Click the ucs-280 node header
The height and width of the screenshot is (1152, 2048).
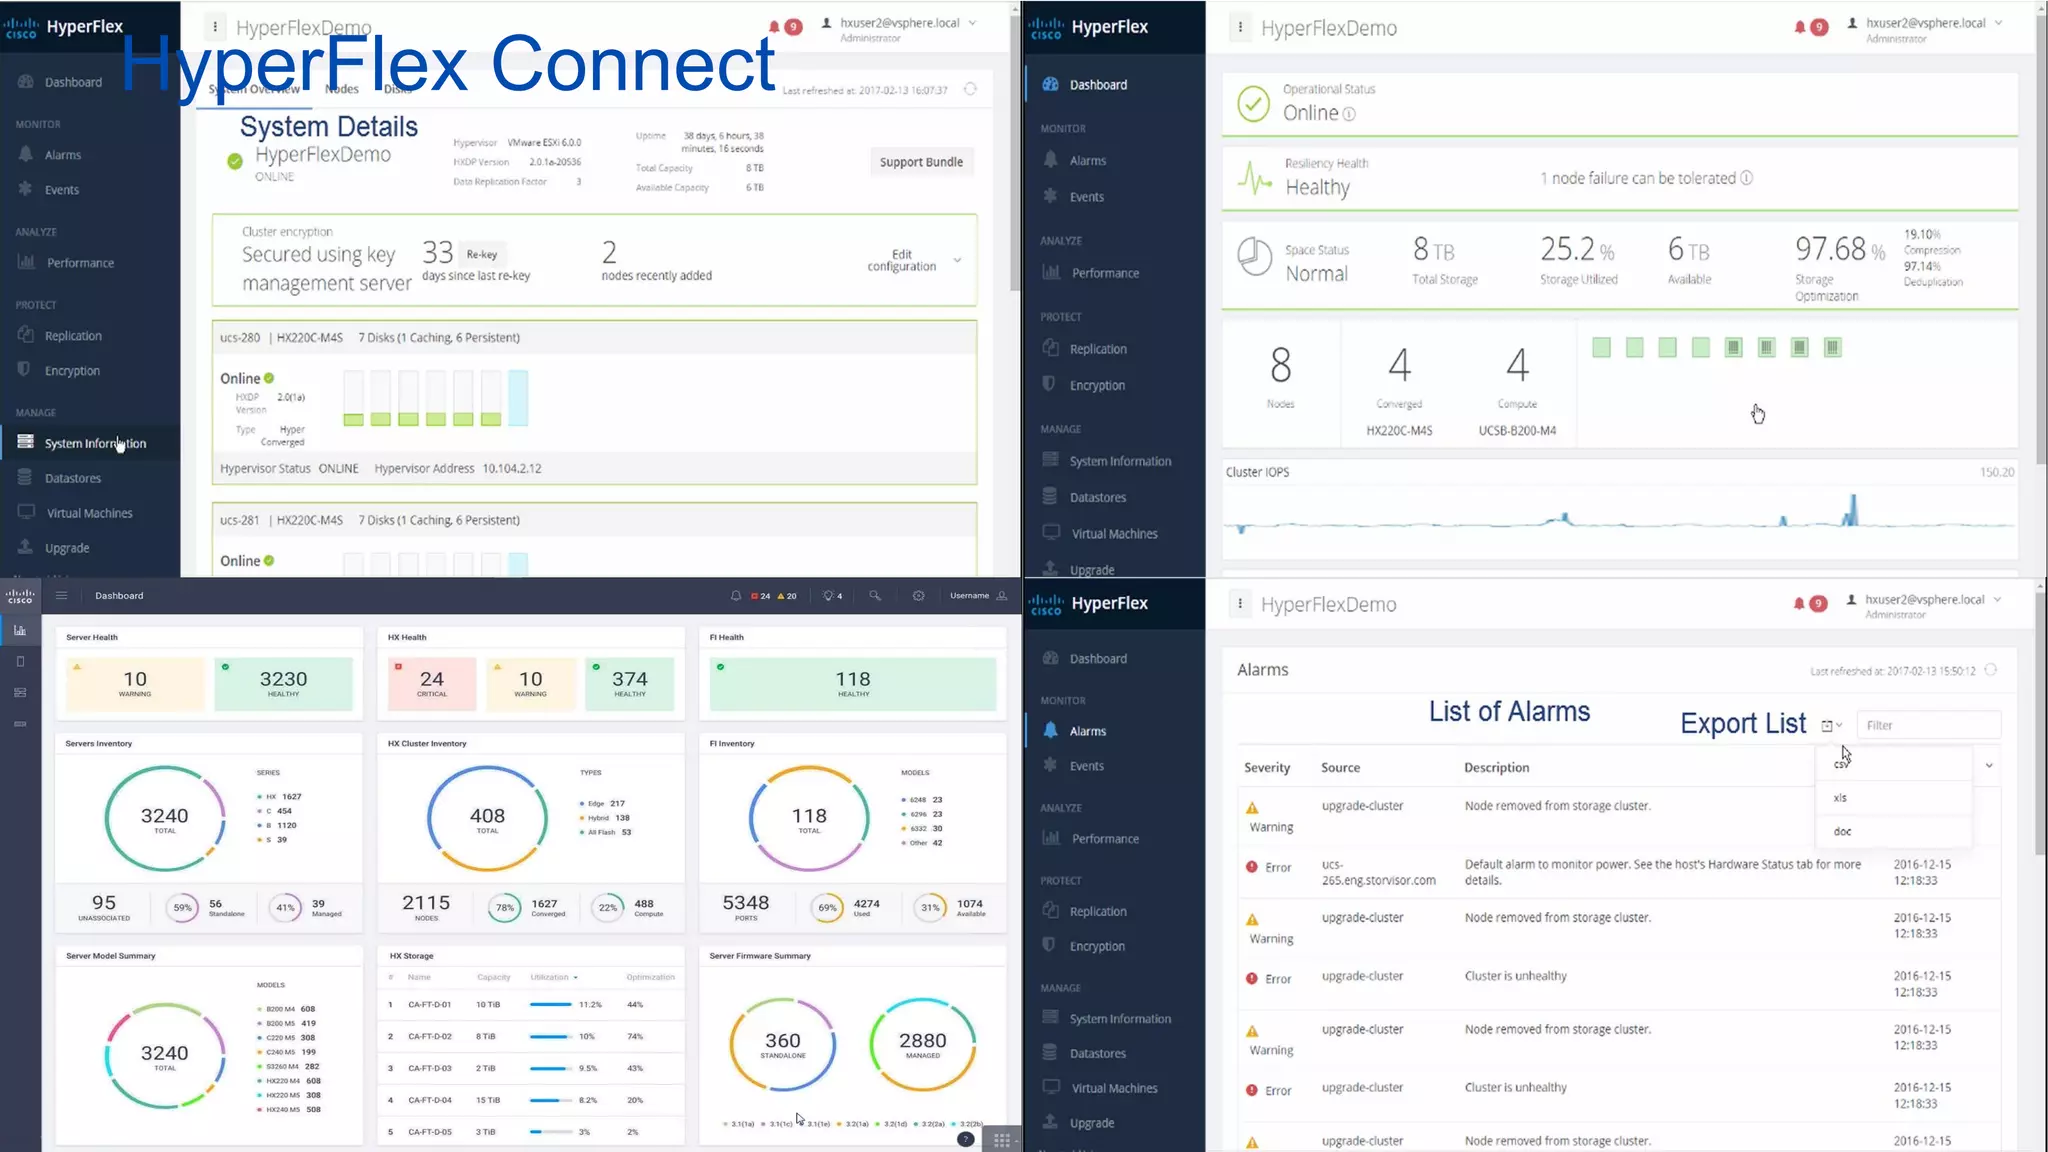coord(594,338)
